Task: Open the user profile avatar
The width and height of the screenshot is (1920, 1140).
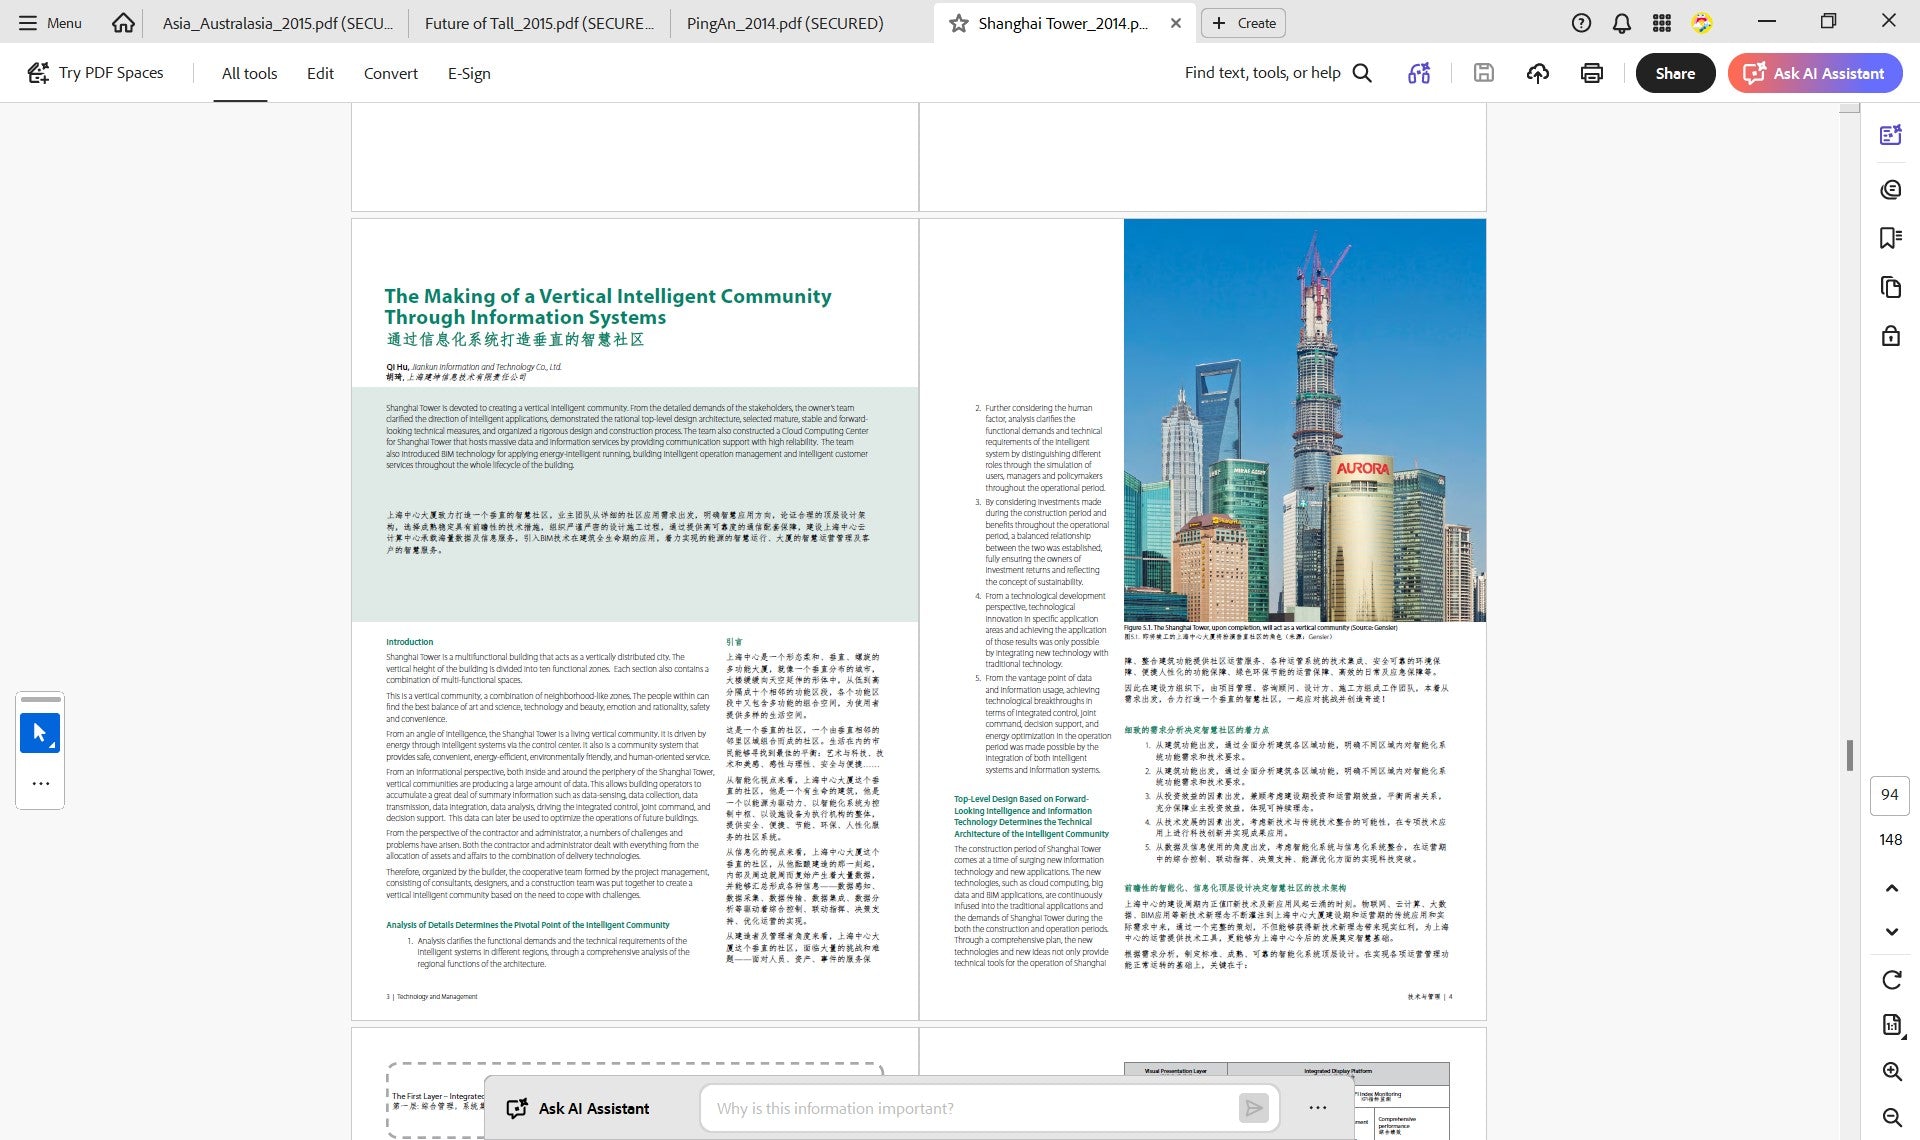Action: click(1702, 23)
